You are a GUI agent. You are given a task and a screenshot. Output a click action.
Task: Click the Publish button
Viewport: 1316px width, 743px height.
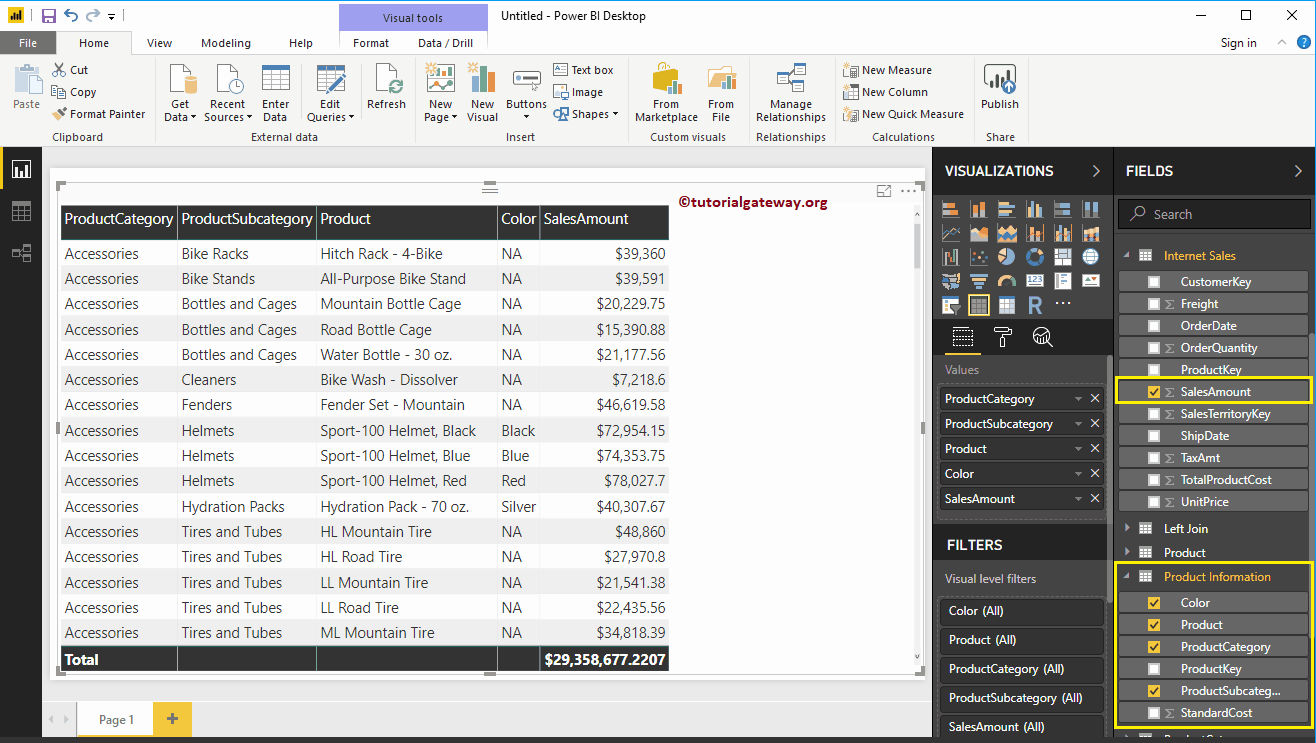[999, 90]
